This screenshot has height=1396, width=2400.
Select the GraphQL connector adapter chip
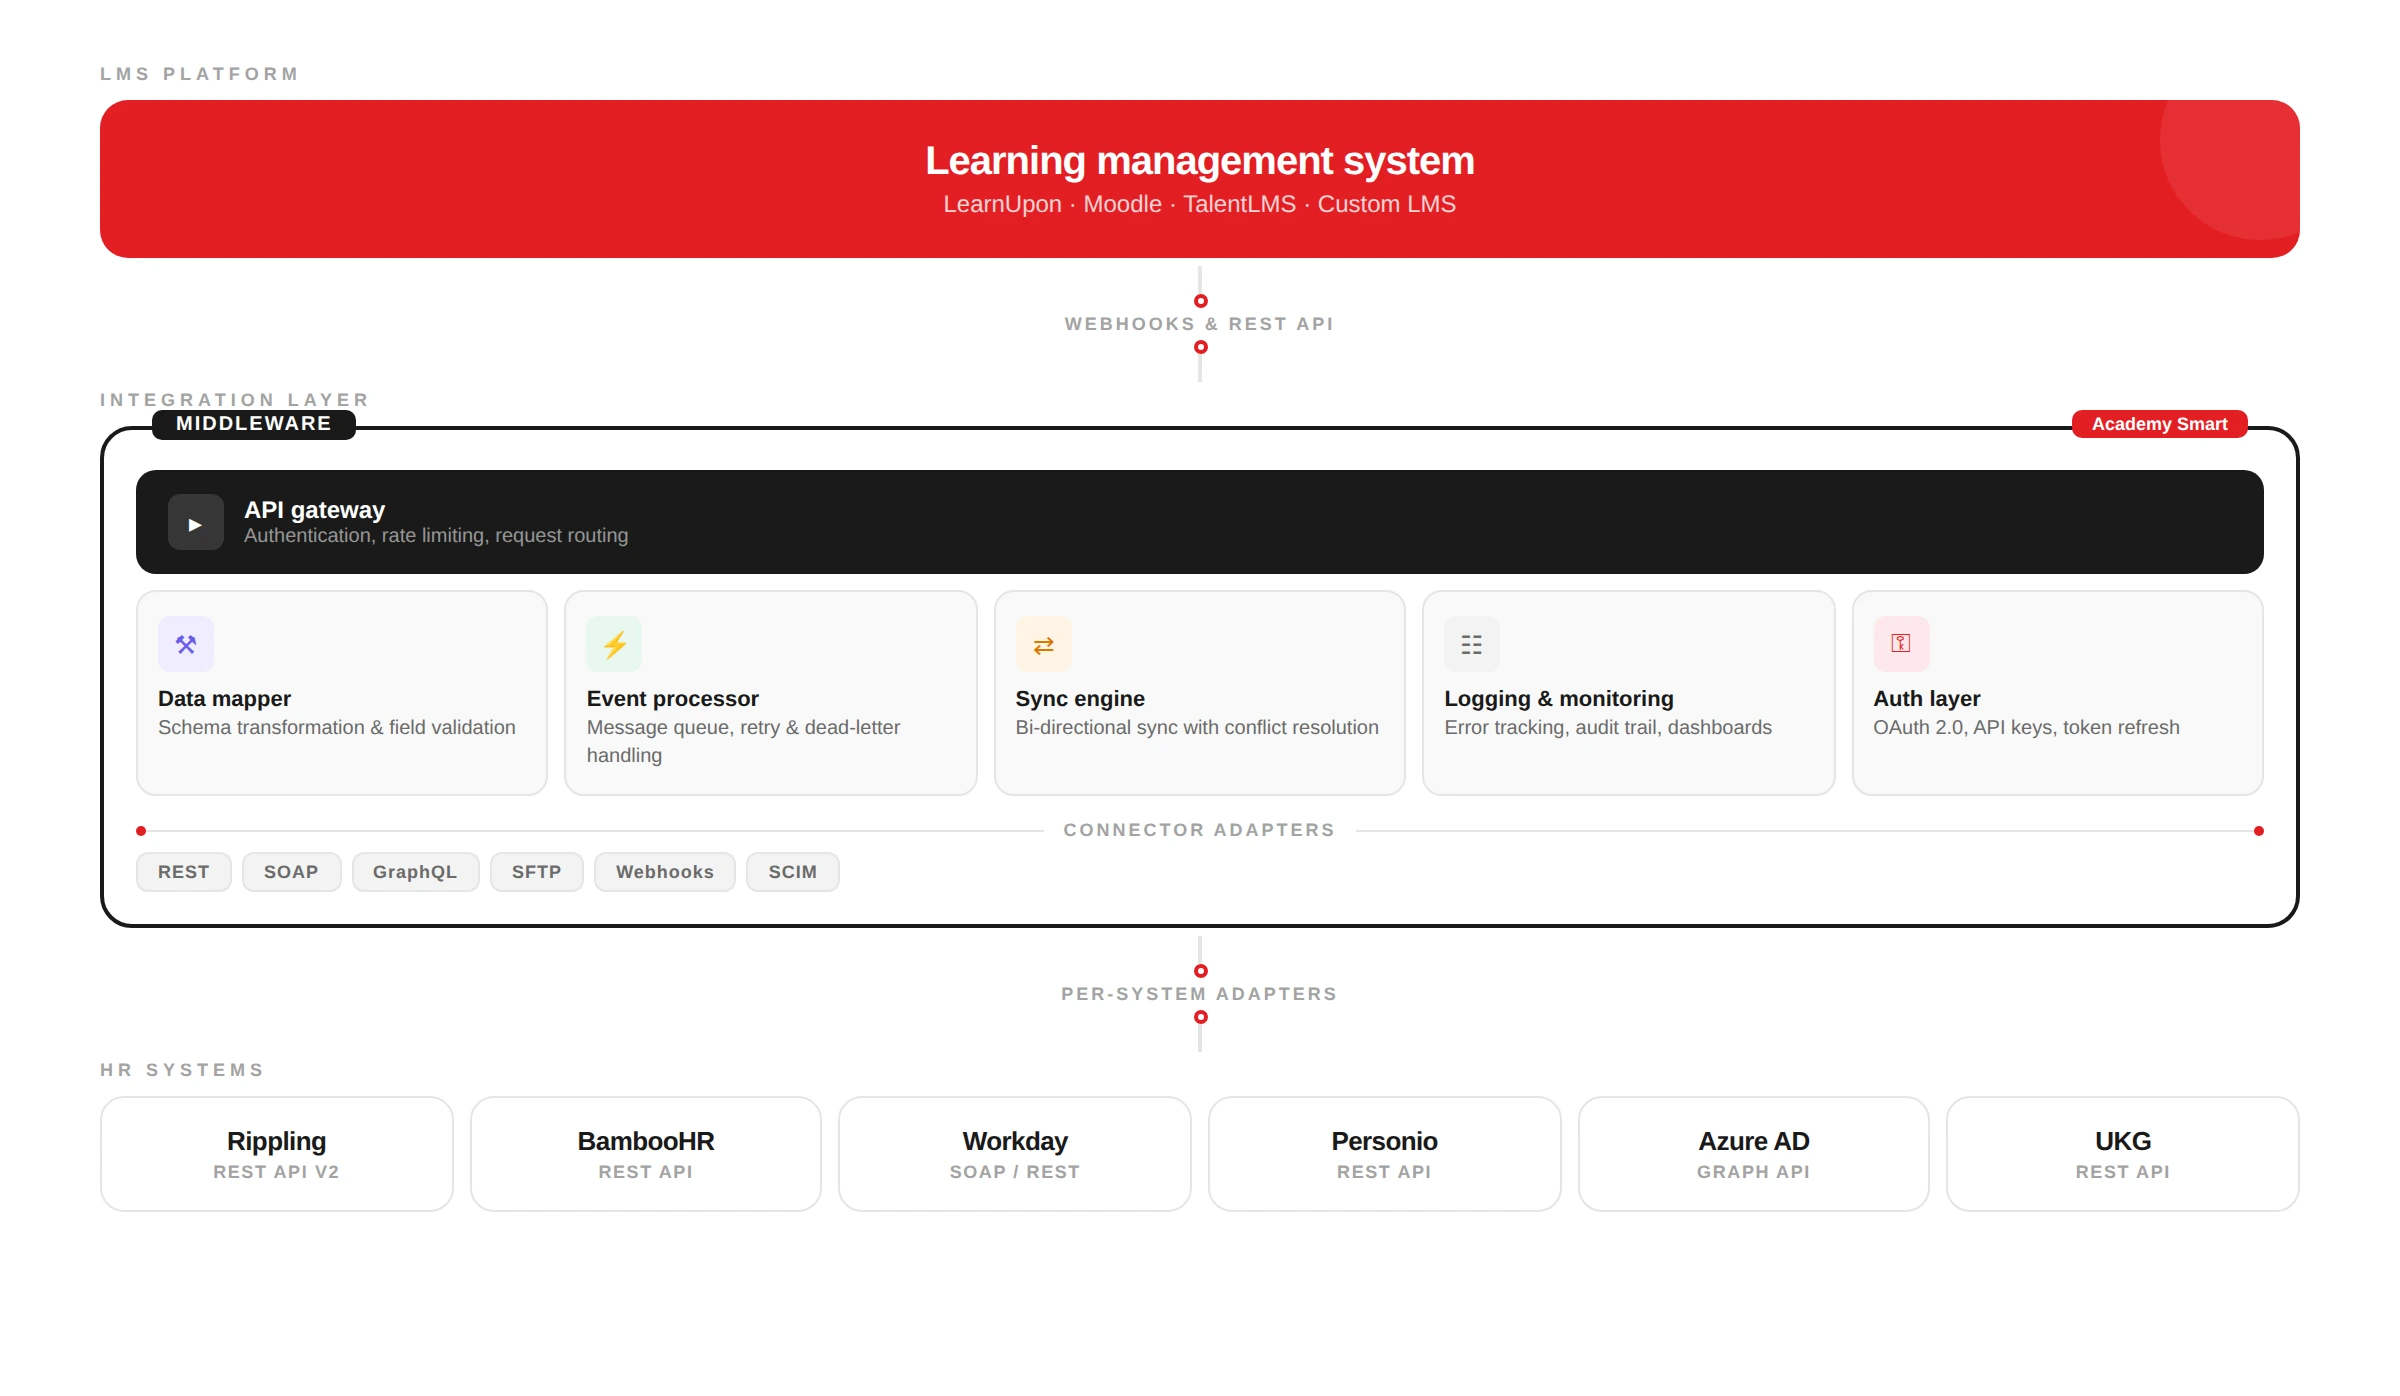click(x=415, y=872)
